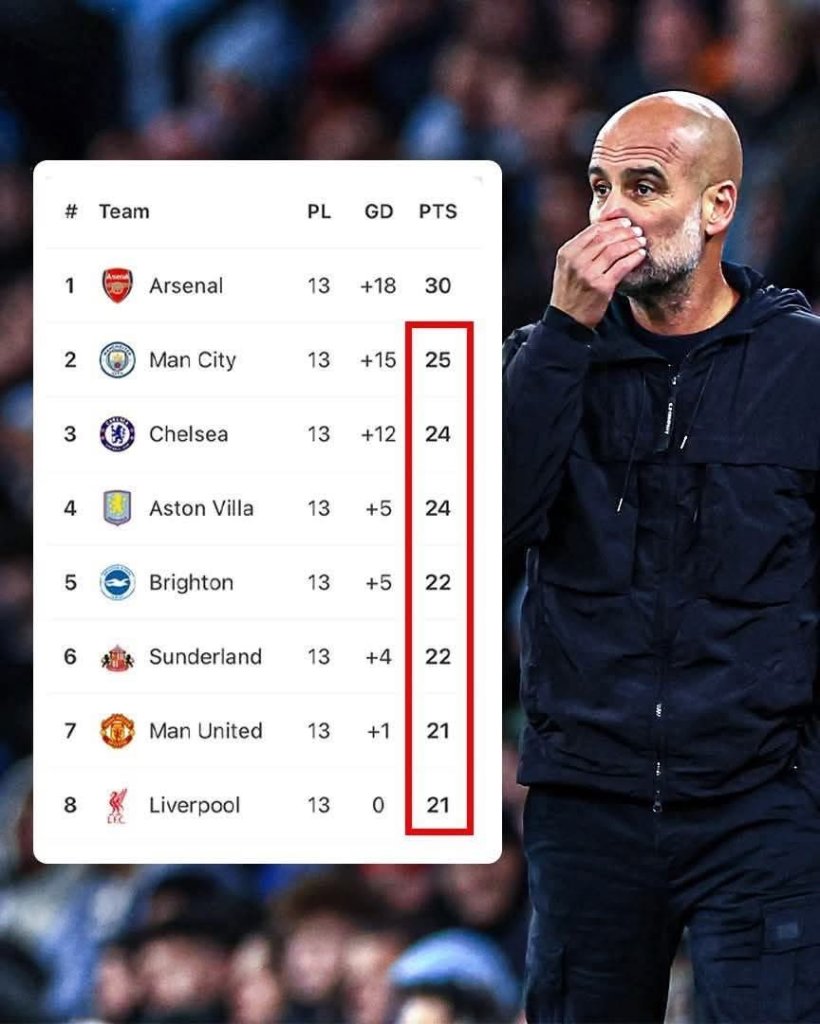Viewport: 820px width, 1024px height.
Task: Click the PTS column header
Action: [x=437, y=212]
